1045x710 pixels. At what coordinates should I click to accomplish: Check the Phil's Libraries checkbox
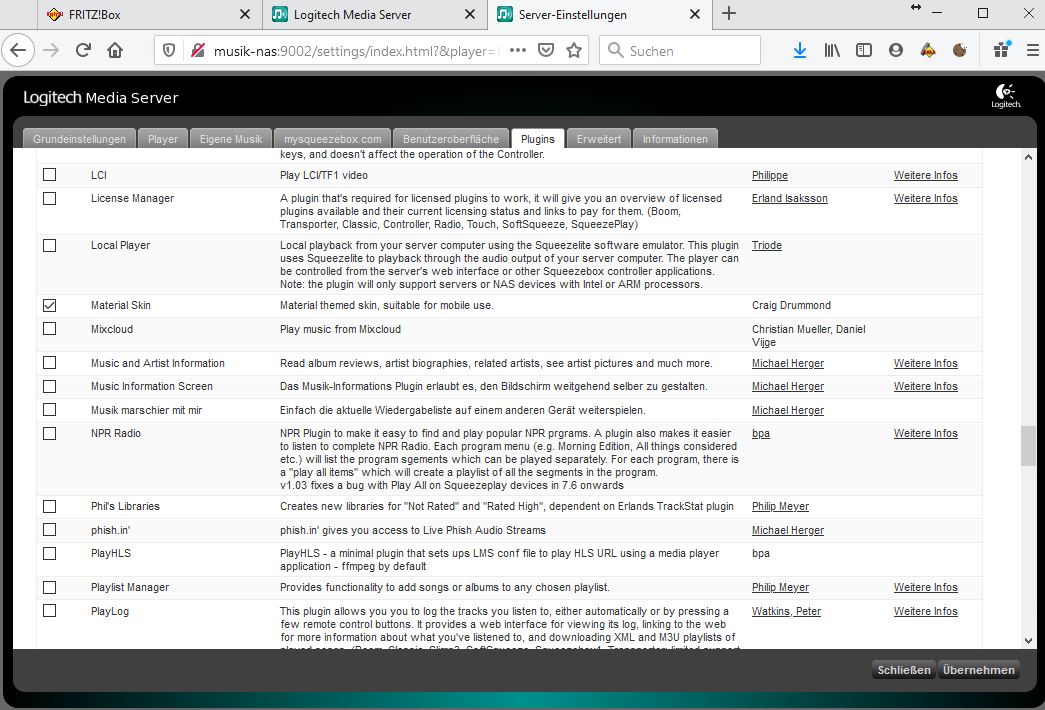coord(49,507)
